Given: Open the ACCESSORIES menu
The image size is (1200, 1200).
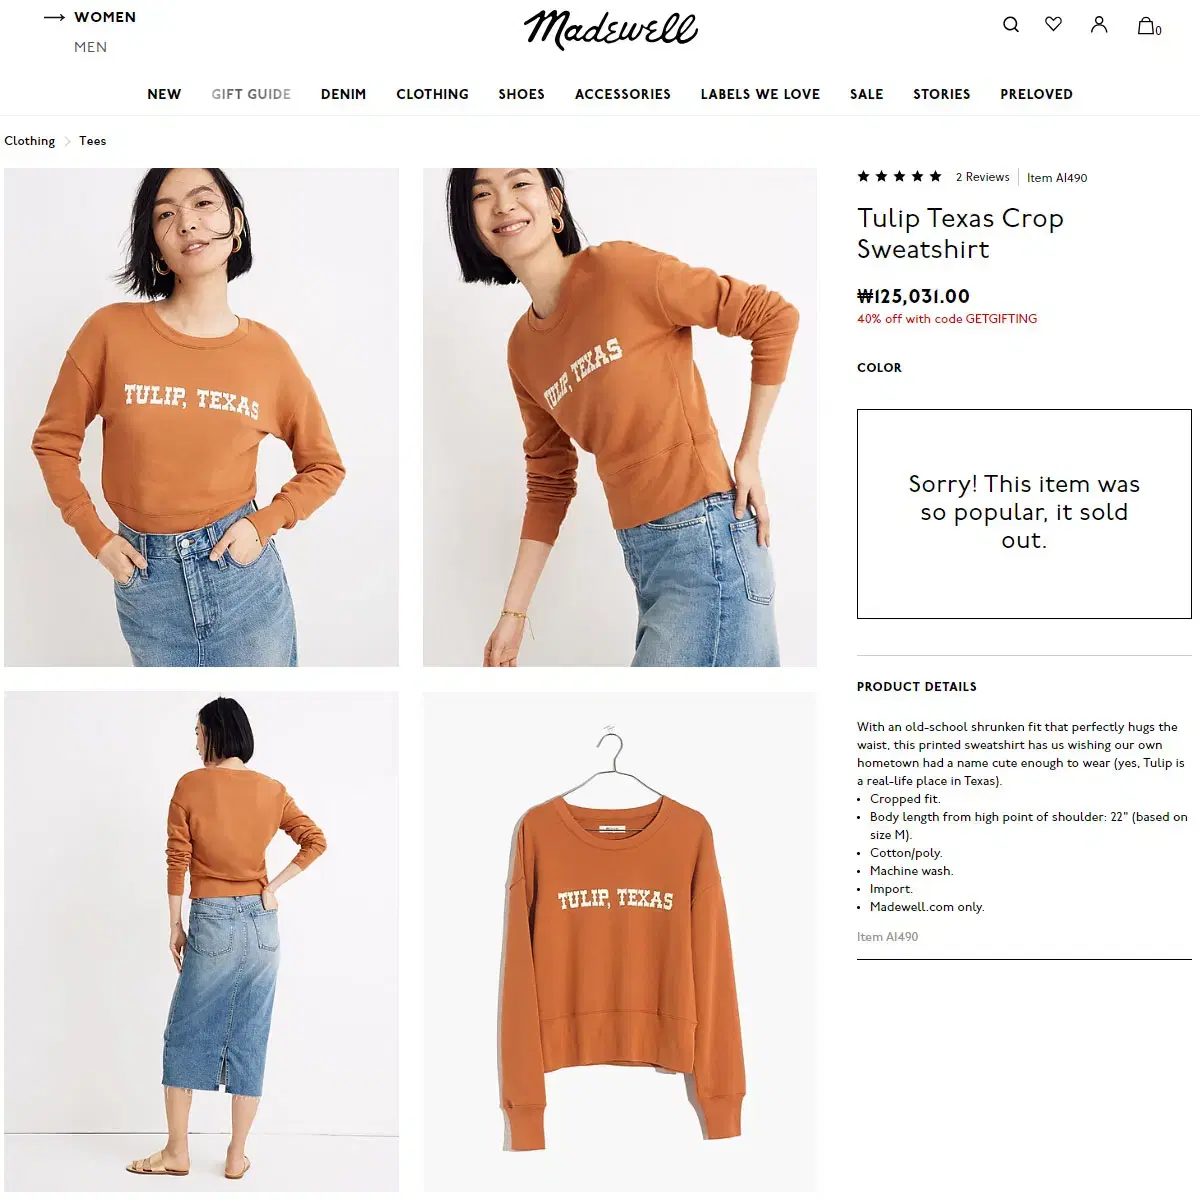Looking at the screenshot, I should pos(623,94).
